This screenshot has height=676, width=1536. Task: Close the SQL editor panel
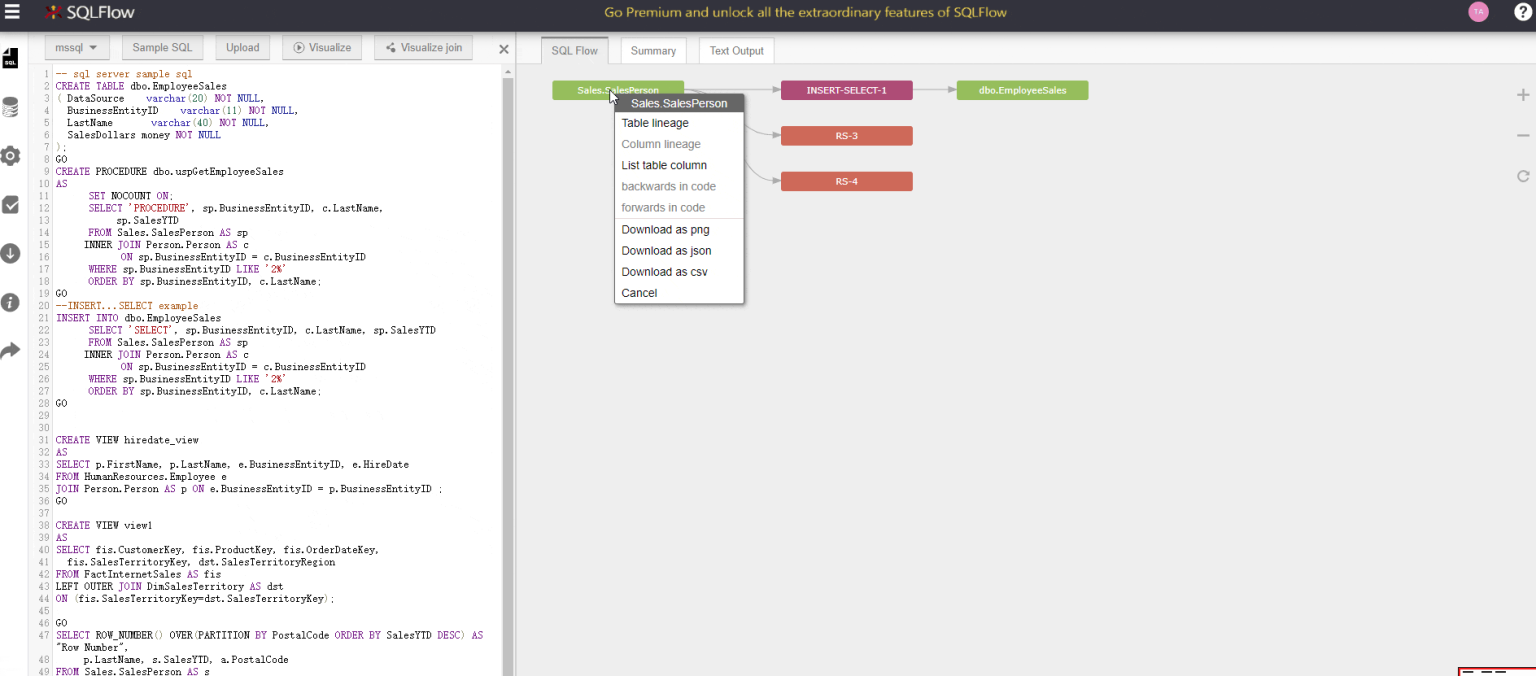point(504,49)
